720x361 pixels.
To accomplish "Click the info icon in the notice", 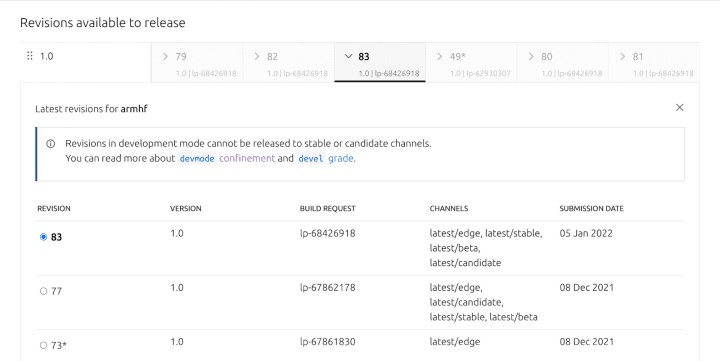I will pyautogui.click(x=51, y=144).
